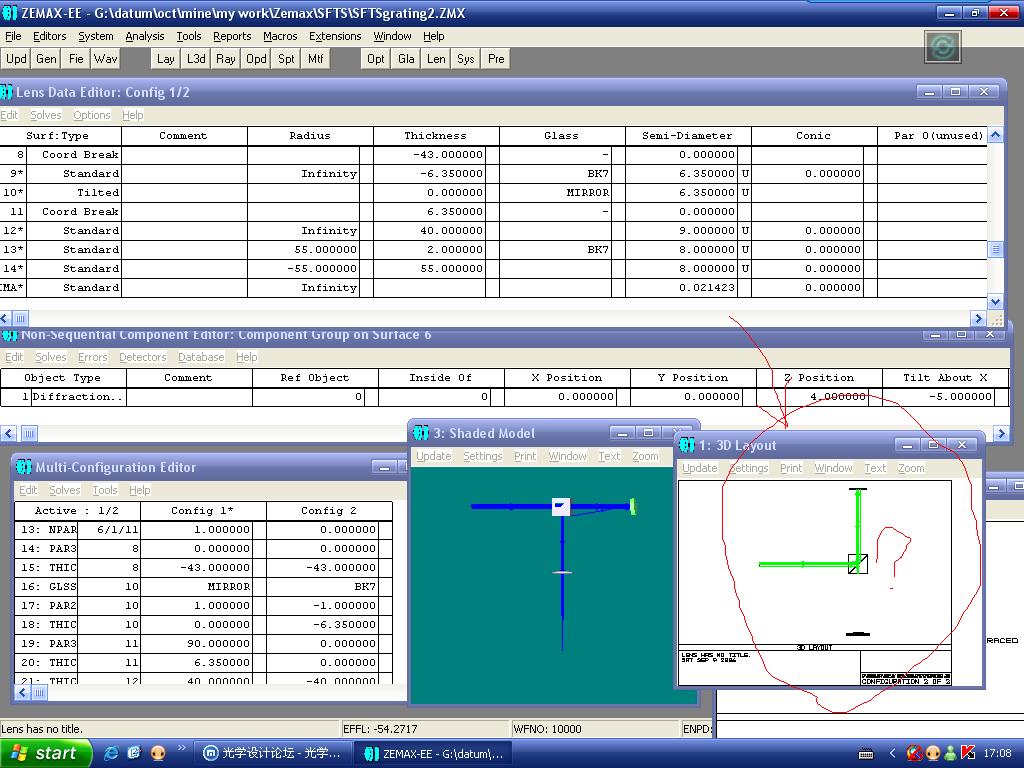Image resolution: width=1024 pixels, height=768 pixels.
Task: Open OPD fan with Opd button
Action: click(x=256, y=59)
